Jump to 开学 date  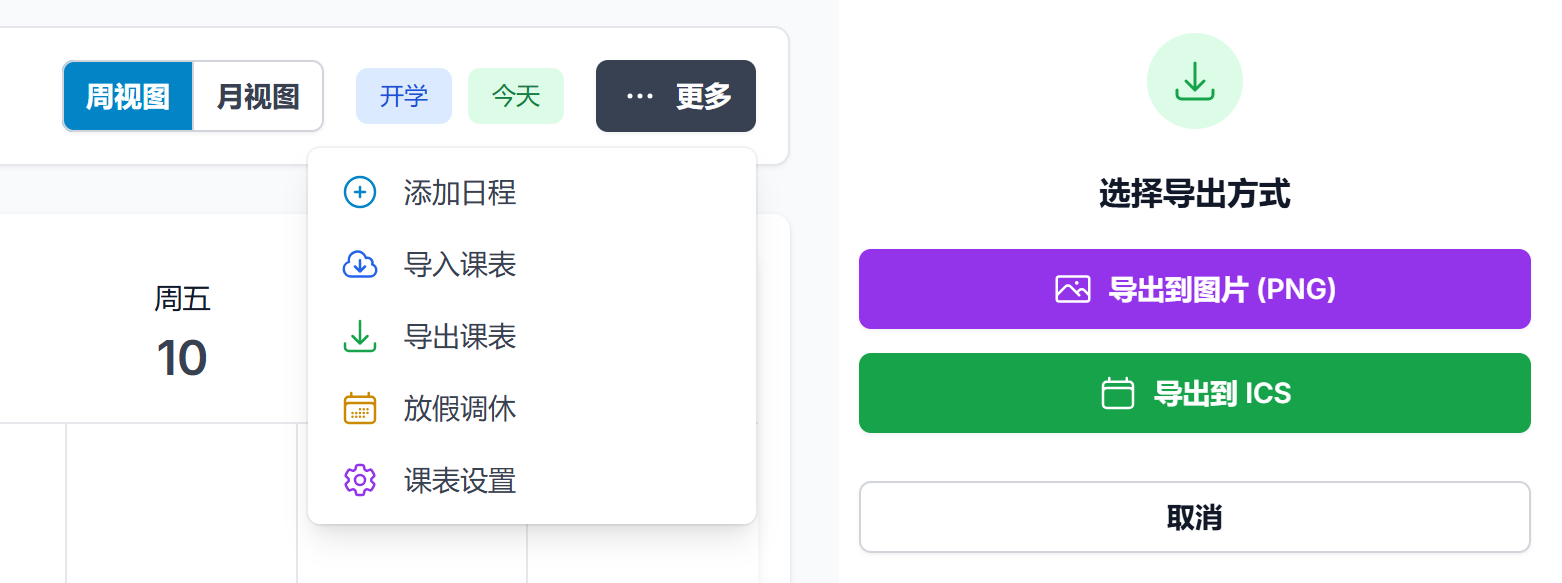(404, 96)
